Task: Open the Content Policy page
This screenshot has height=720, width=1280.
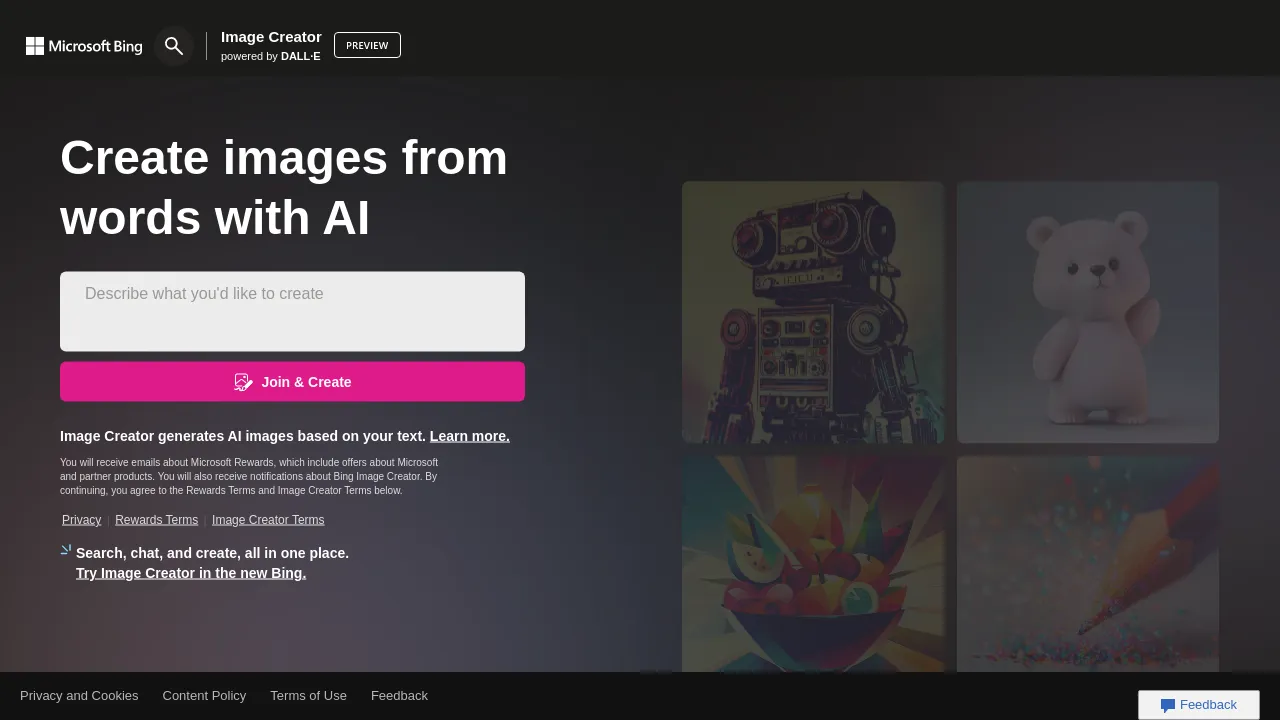Action: 204,695
